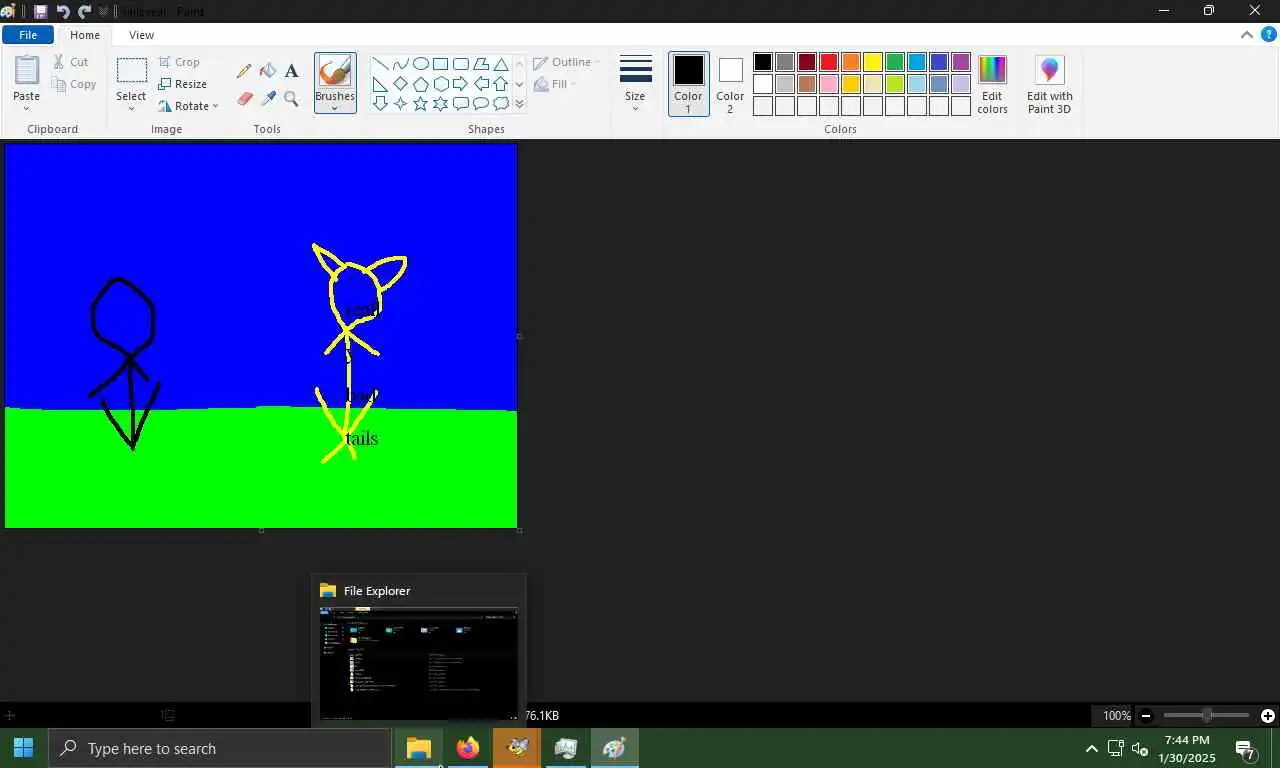
Task: Click the Cut button
Action: click(x=71, y=62)
